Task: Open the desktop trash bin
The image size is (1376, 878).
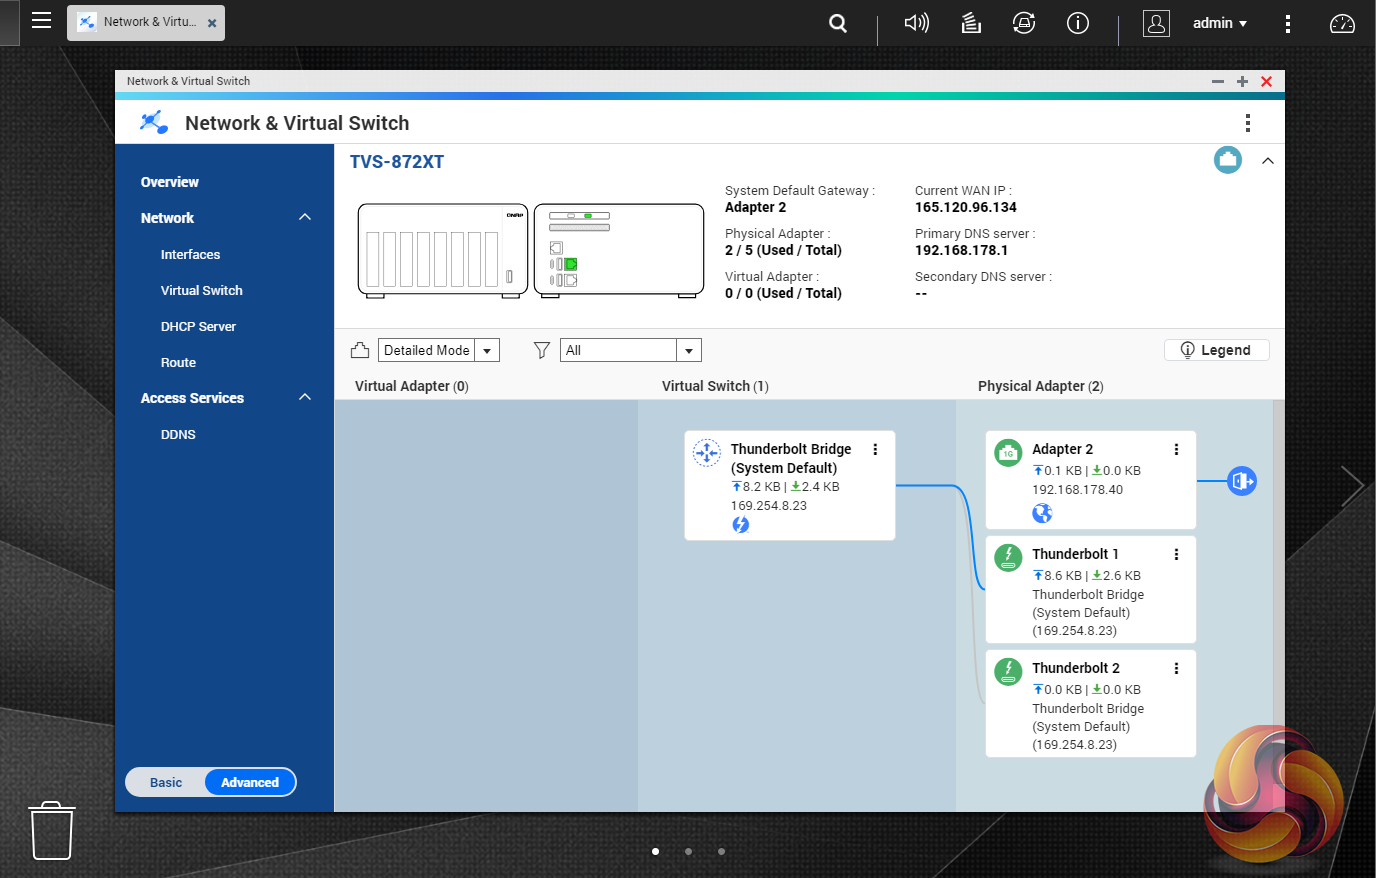Action: coord(51,830)
